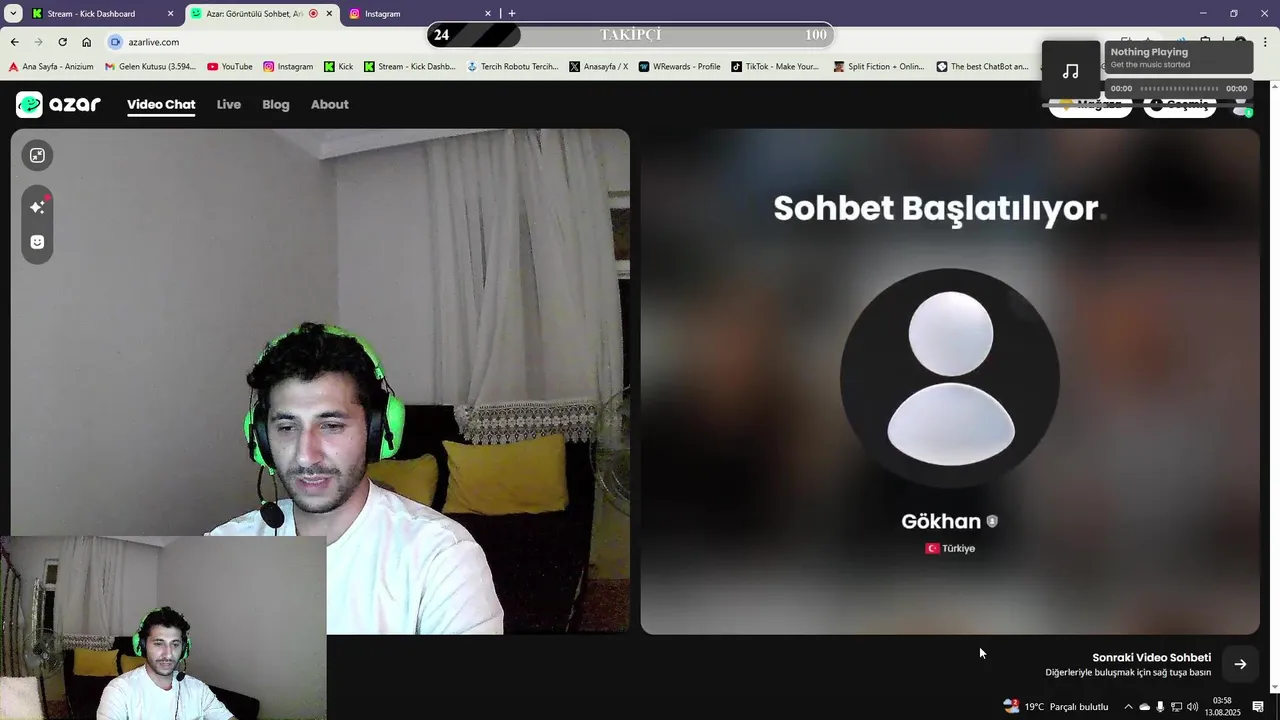Go forward with the browser arrow
Screen dimensions: 1280x720
click(38, 42)
